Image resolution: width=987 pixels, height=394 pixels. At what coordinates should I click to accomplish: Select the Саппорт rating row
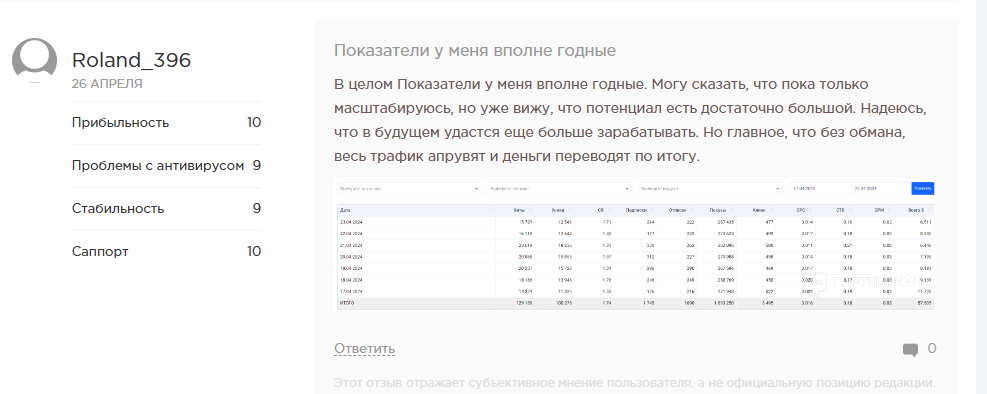[x=166, y=252]
